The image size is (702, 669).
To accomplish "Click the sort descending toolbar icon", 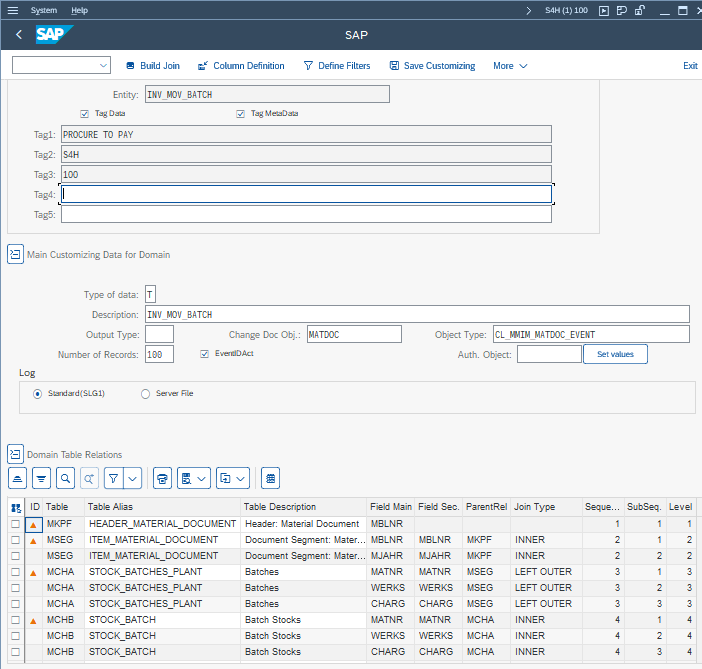I will [41, 478].
